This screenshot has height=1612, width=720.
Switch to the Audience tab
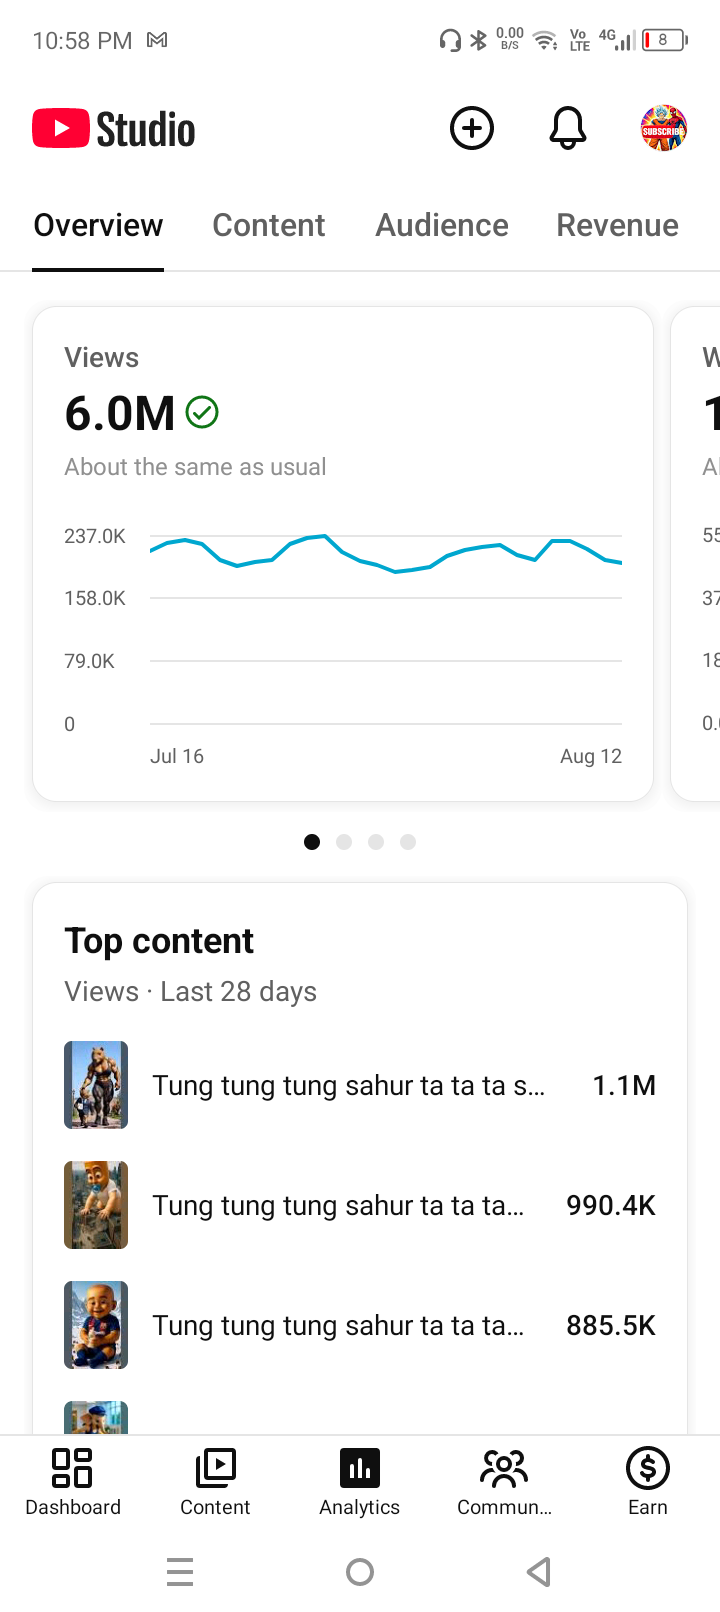(442, 225)
